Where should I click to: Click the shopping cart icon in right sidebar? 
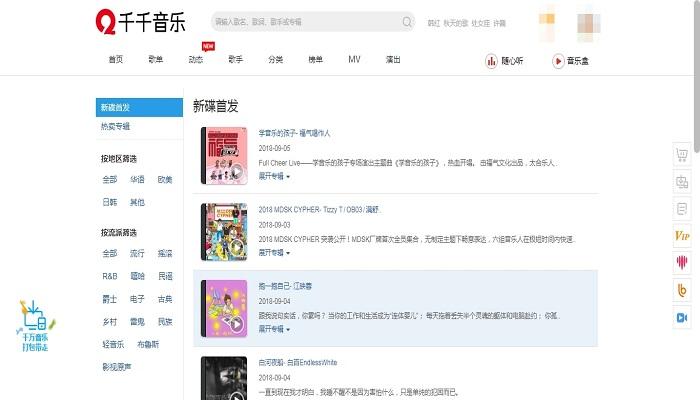coord(682,155)
